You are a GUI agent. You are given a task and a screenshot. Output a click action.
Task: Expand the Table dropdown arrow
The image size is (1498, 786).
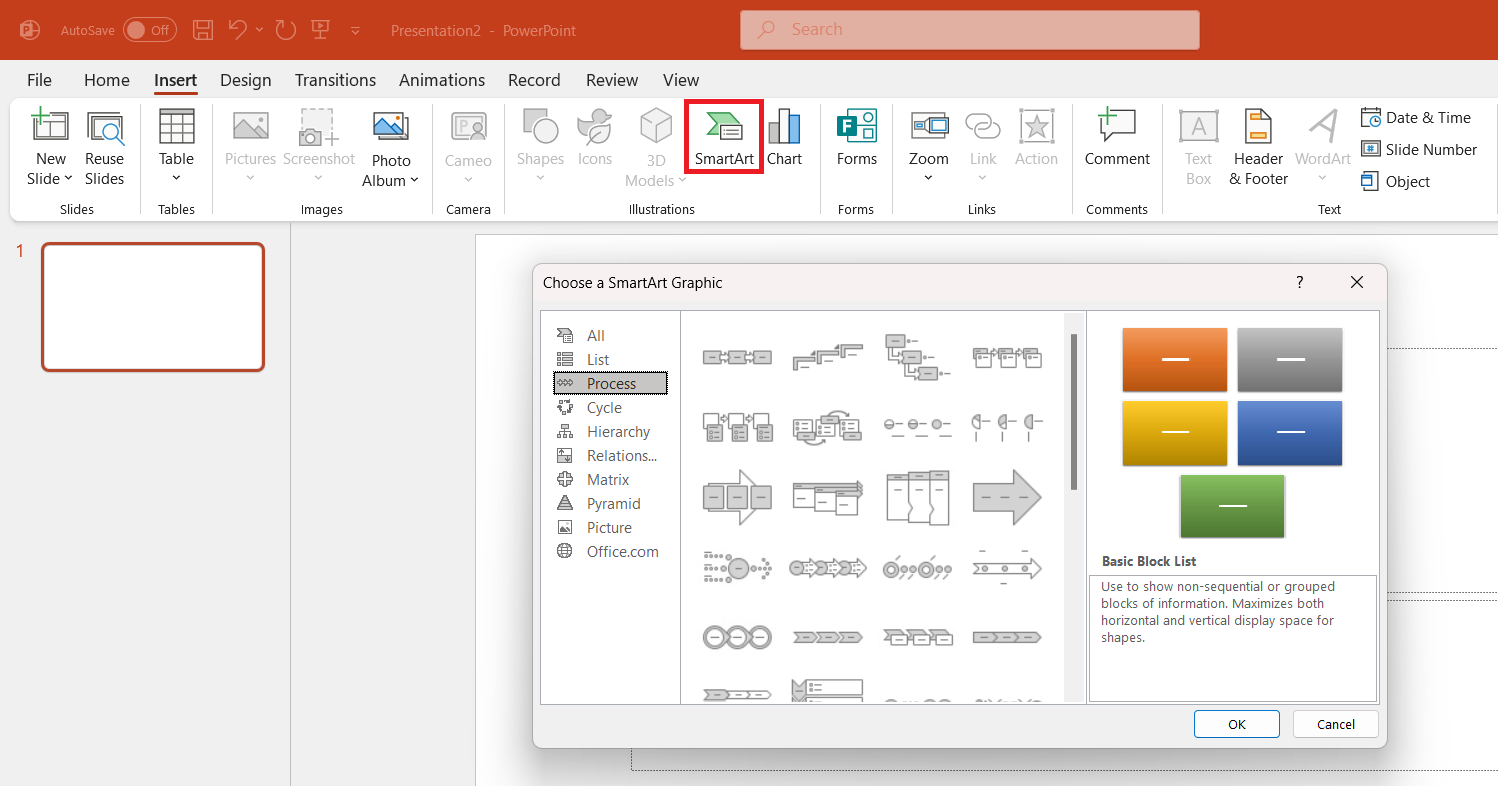[176, 179]
